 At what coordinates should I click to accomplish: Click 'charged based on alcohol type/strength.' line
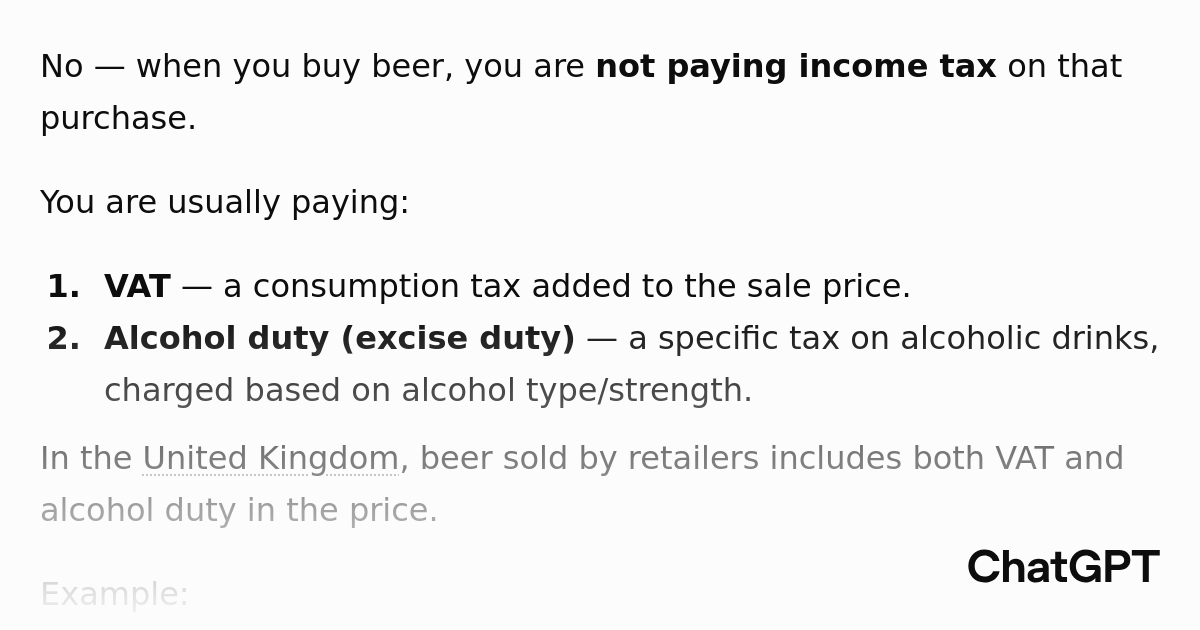428,391
